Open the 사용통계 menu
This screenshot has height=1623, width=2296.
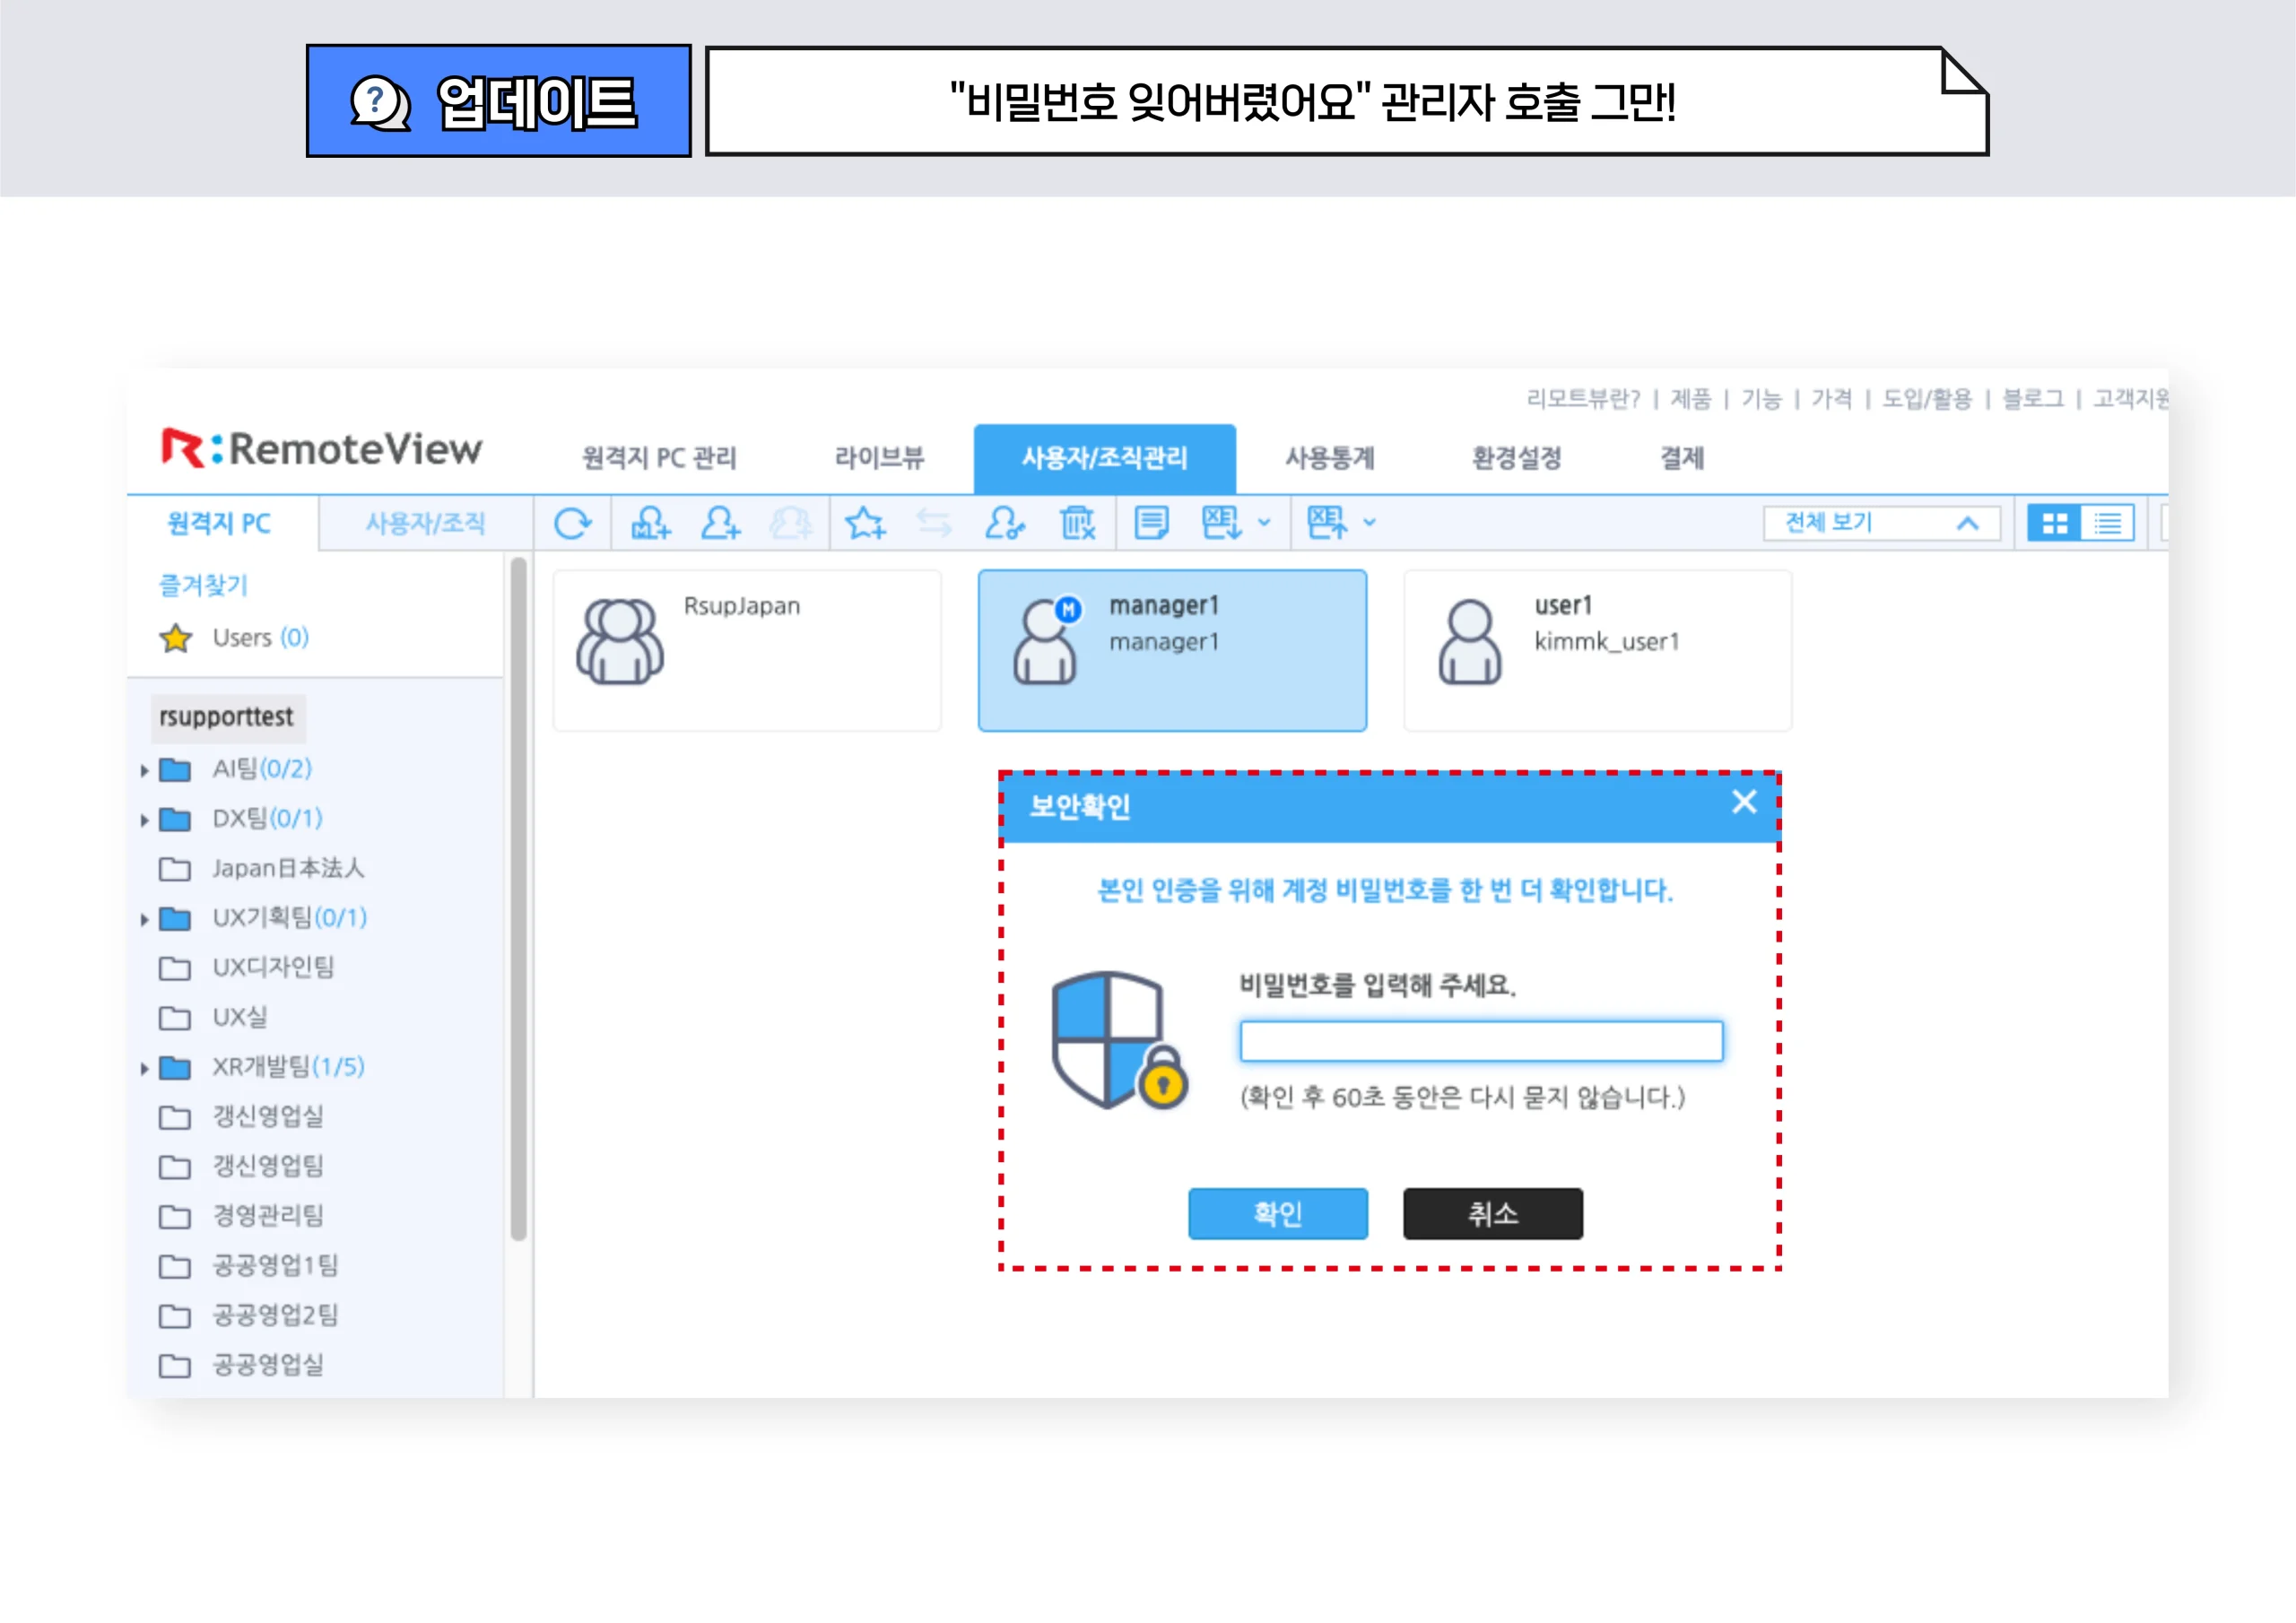click(1332, 458)
